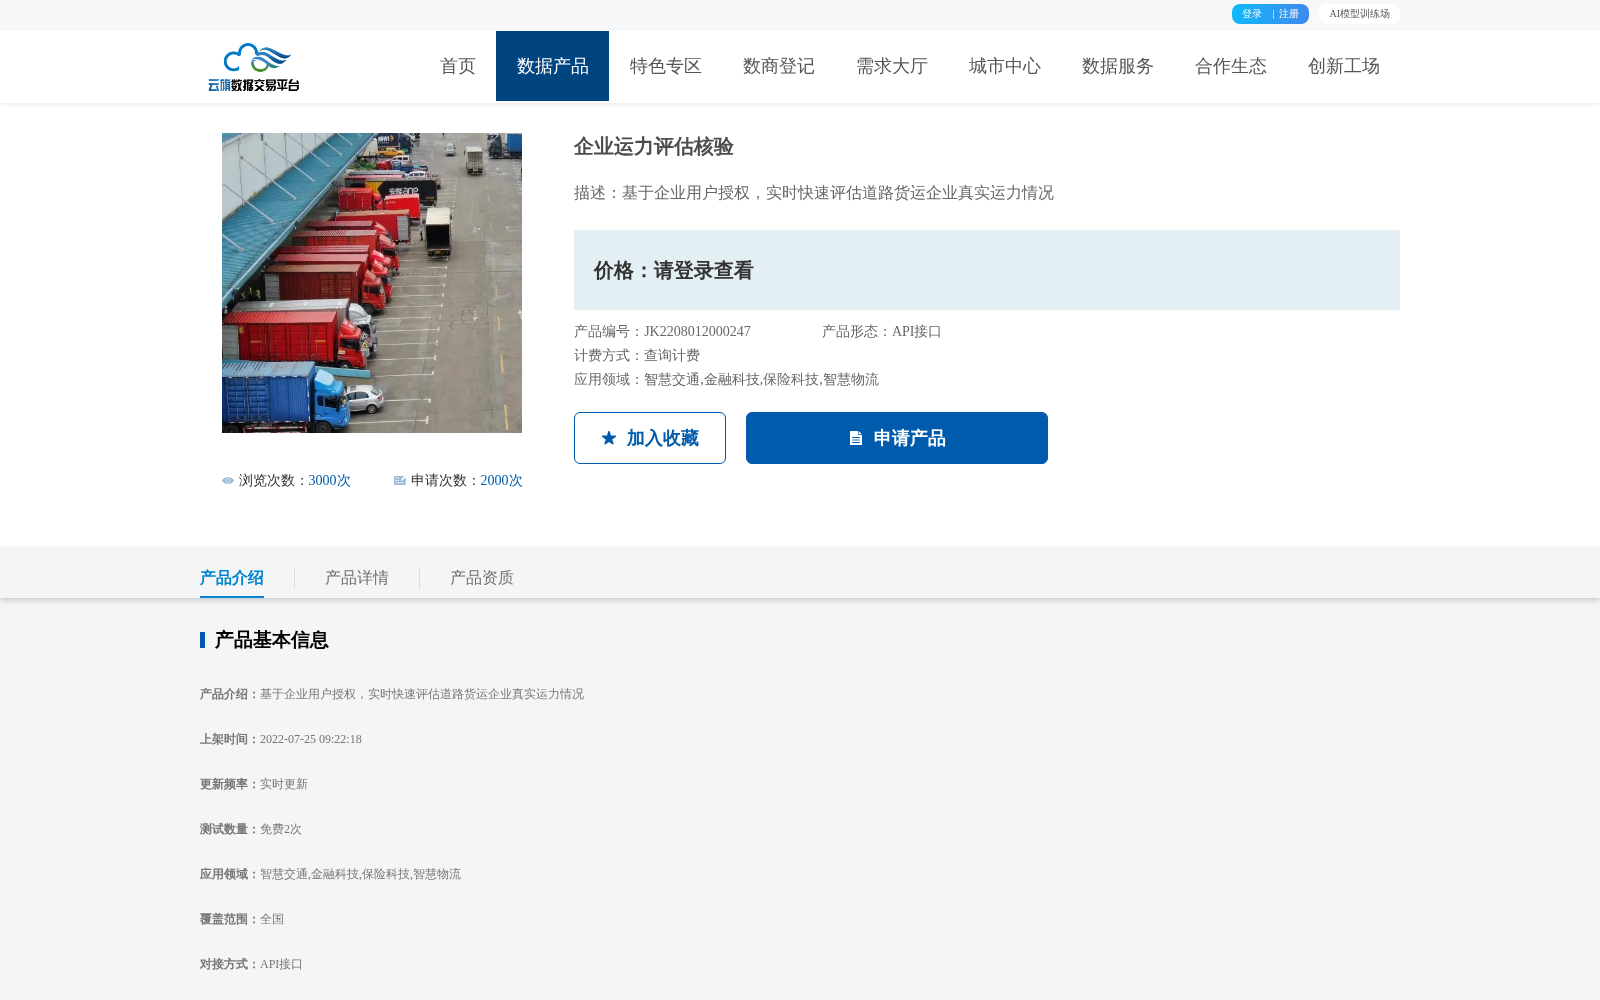Click the product description starting 描述：基于企业用户授权
1600x1000 pixels.
[x=814, y=193]
